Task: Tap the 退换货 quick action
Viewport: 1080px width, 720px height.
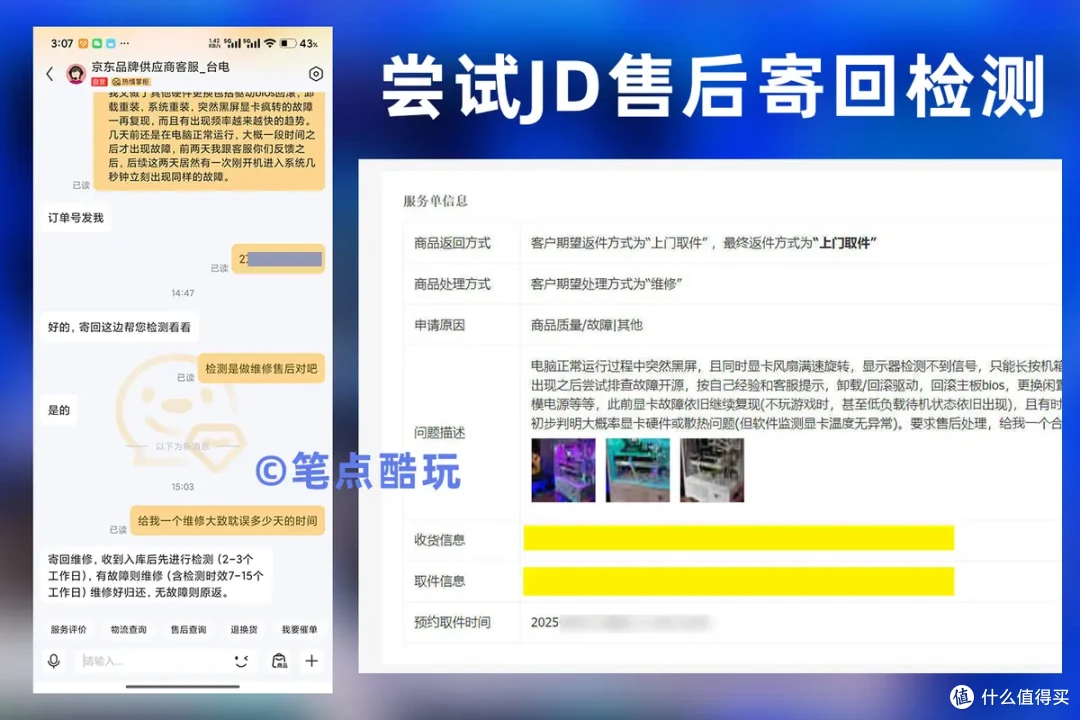Action: pos(244,629)
